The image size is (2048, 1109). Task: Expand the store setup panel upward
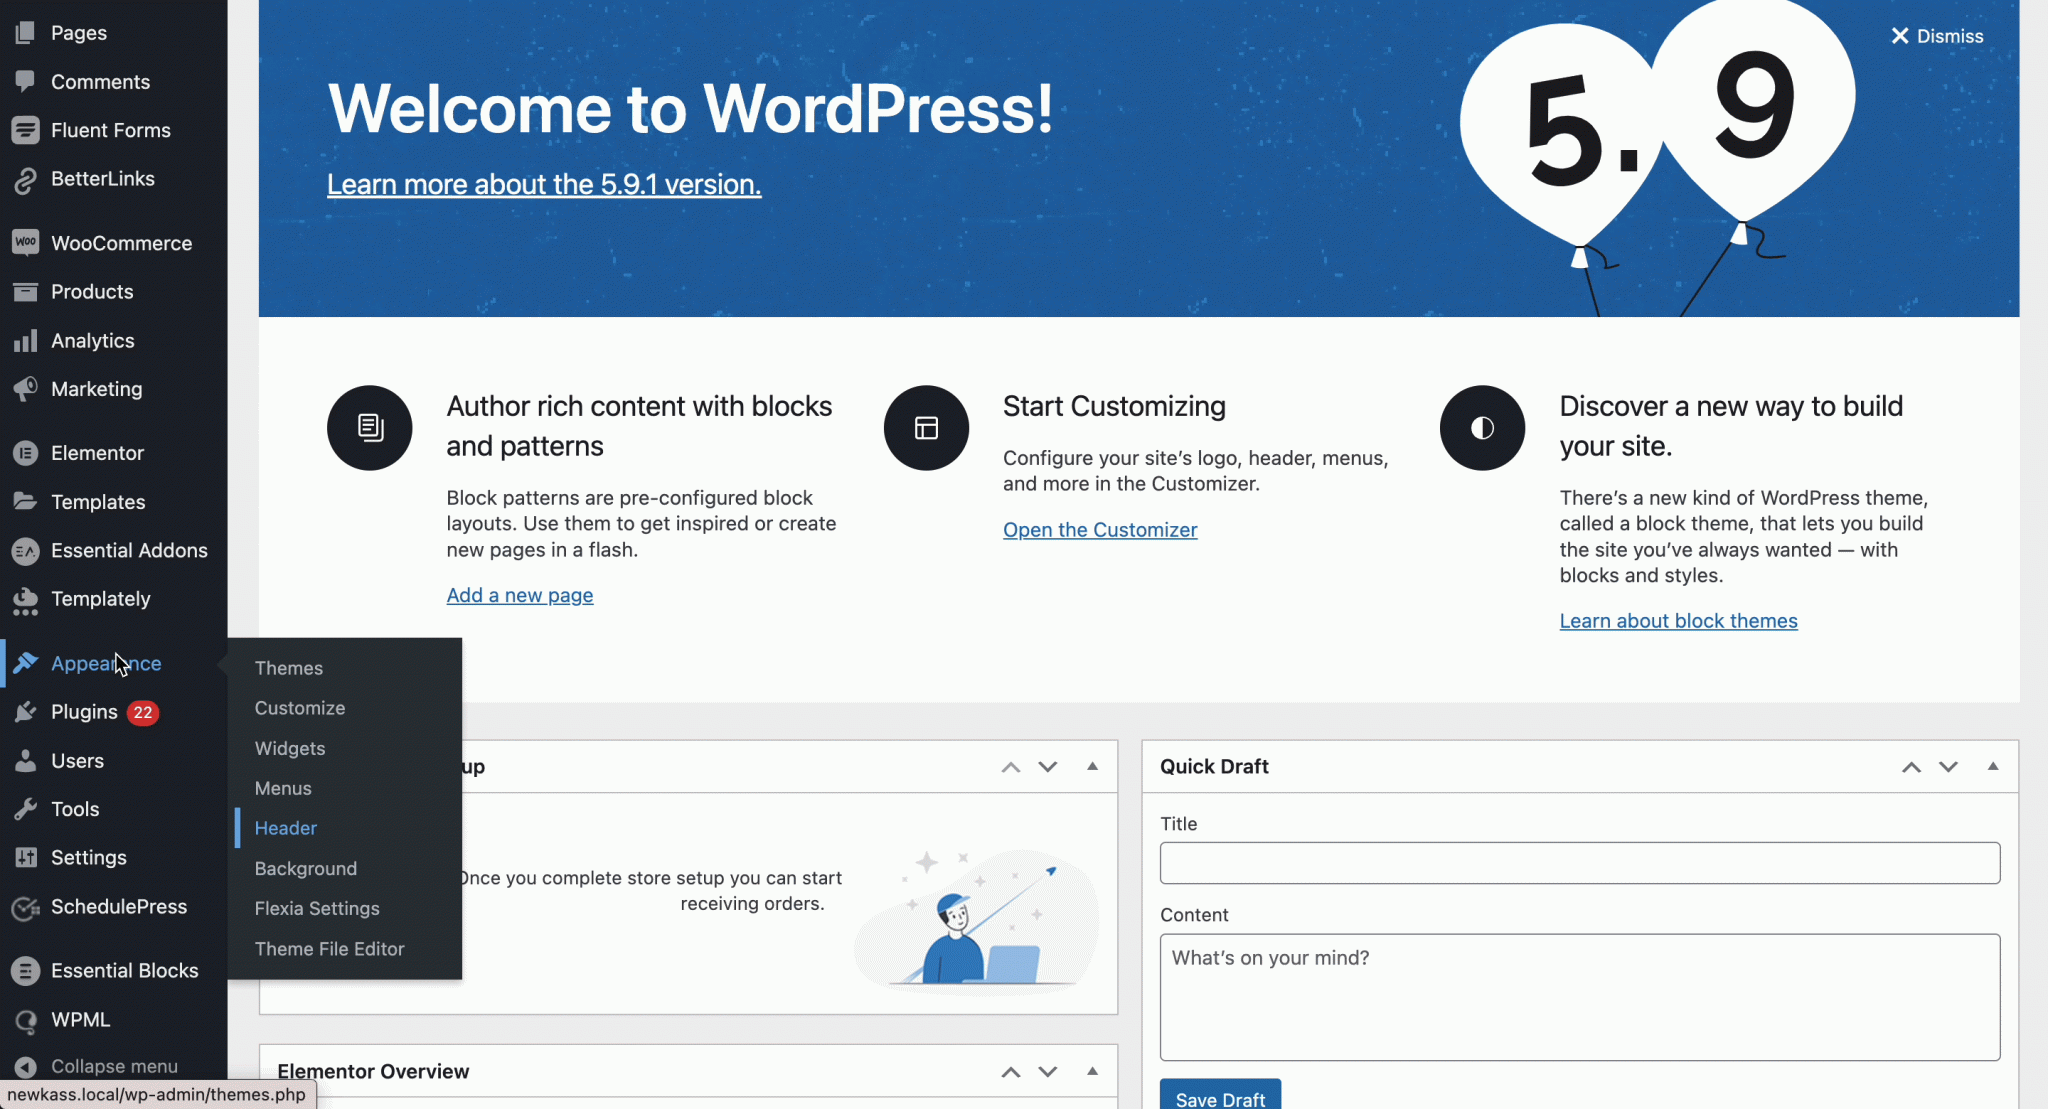pos(1010,766)
